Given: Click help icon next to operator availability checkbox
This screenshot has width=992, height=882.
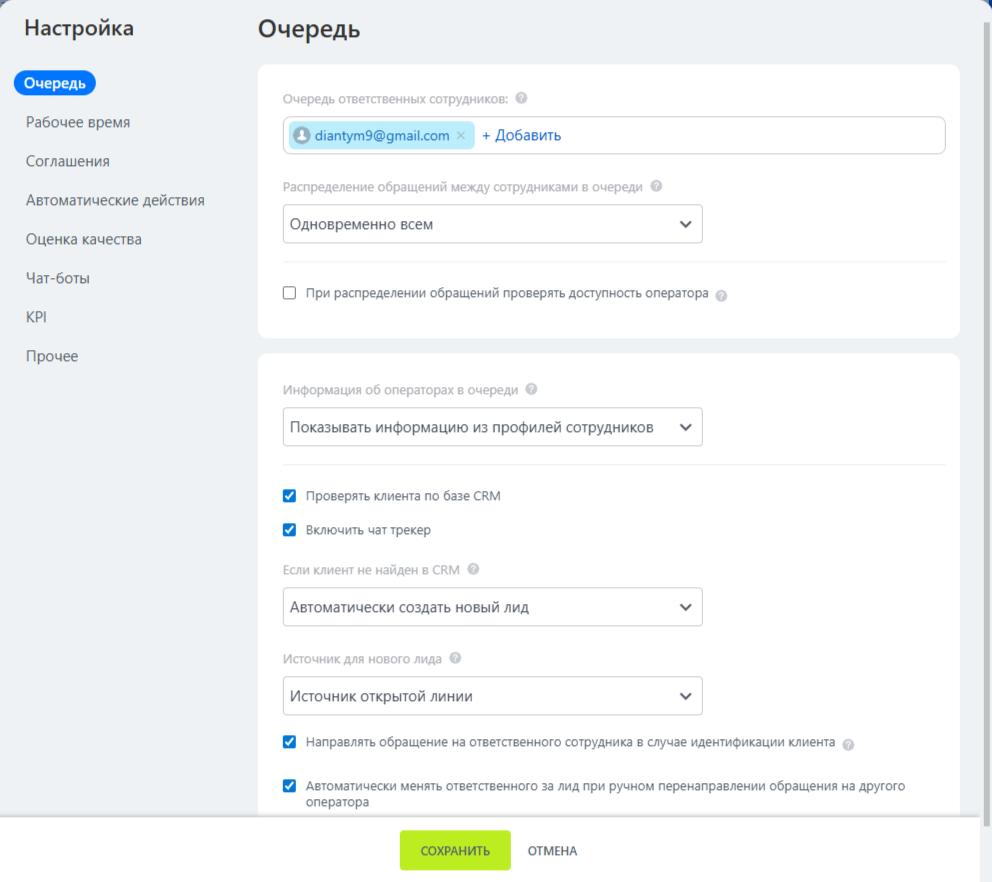Looking at the screenshot, I should tap(721, 295).
